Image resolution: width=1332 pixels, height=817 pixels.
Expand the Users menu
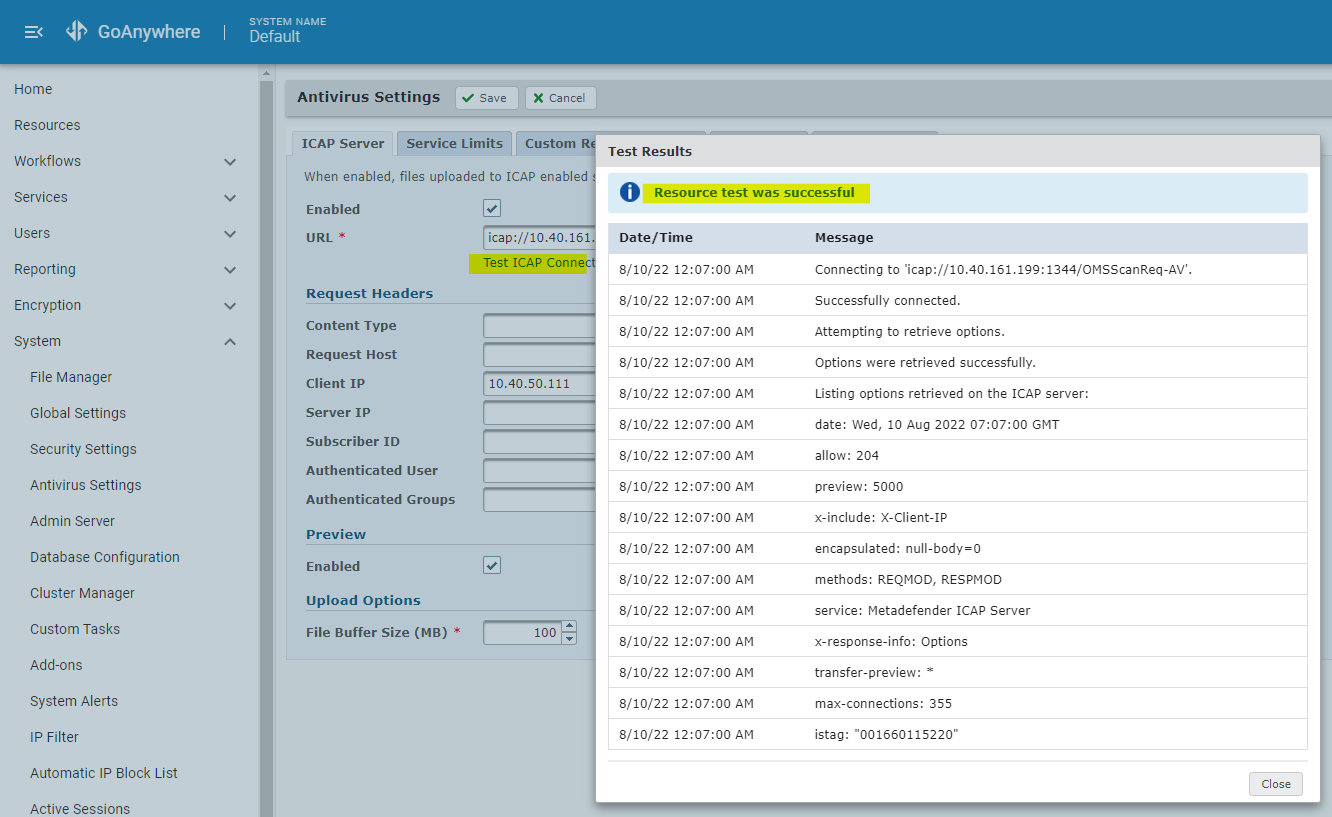230,233
